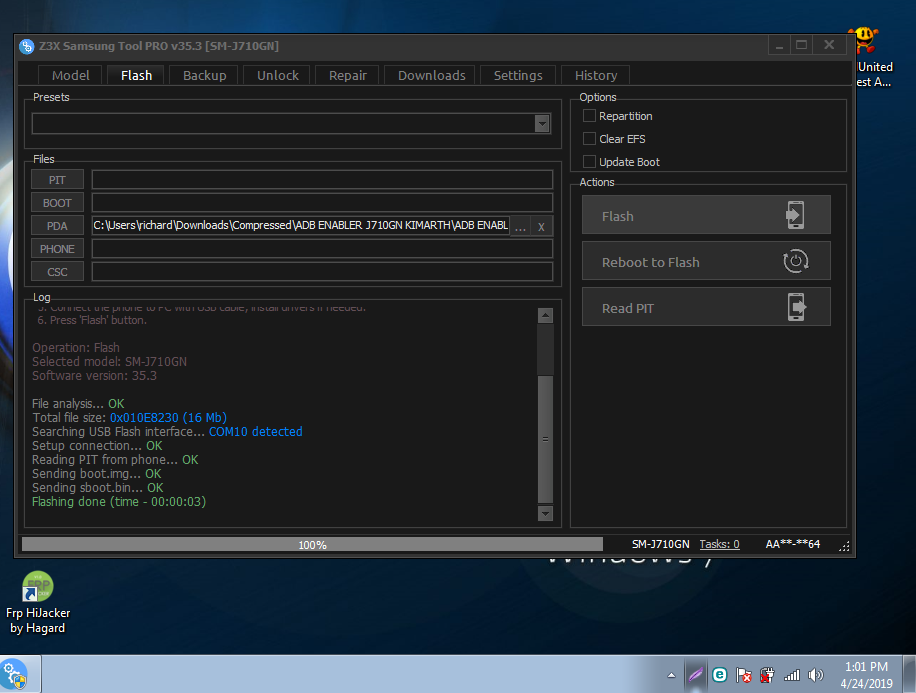Click 'AA**-**64' serial in status bar
916x693 pixels.
coord(793,544)
